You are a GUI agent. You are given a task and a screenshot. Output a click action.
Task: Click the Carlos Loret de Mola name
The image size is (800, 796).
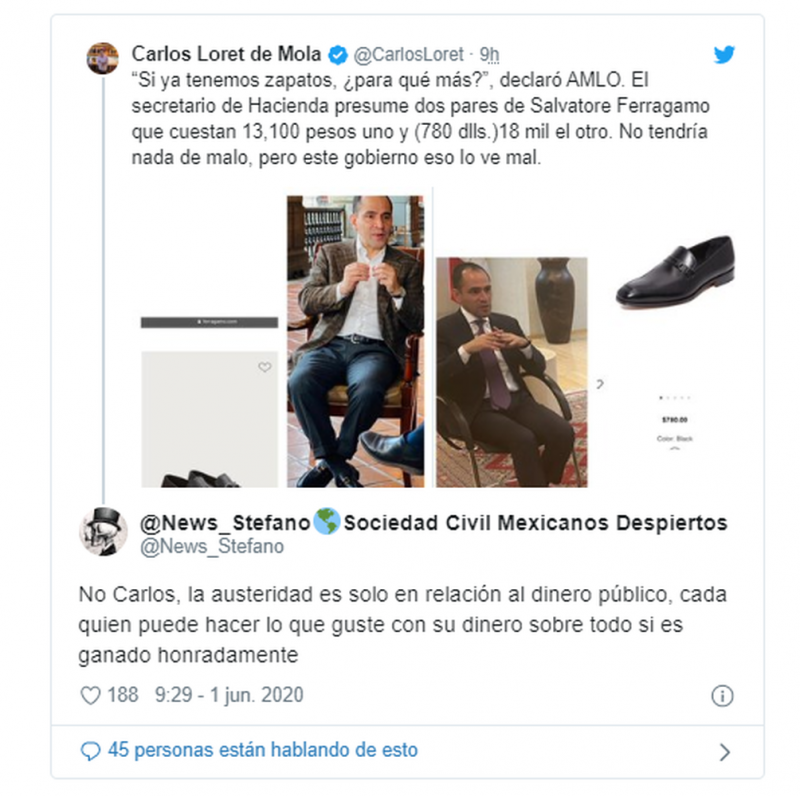point(226,54)
